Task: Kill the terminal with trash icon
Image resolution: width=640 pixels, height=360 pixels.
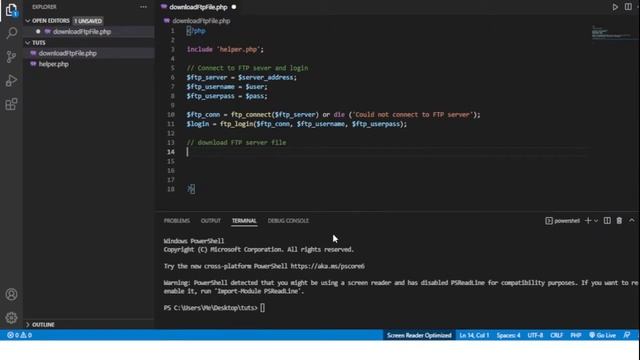Action: pyautogui.click(x=619, y=220)
